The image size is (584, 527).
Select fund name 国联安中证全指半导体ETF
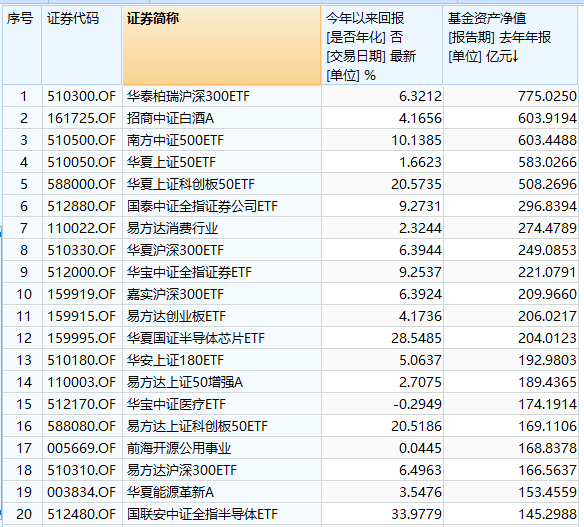[x=202, y=514]
